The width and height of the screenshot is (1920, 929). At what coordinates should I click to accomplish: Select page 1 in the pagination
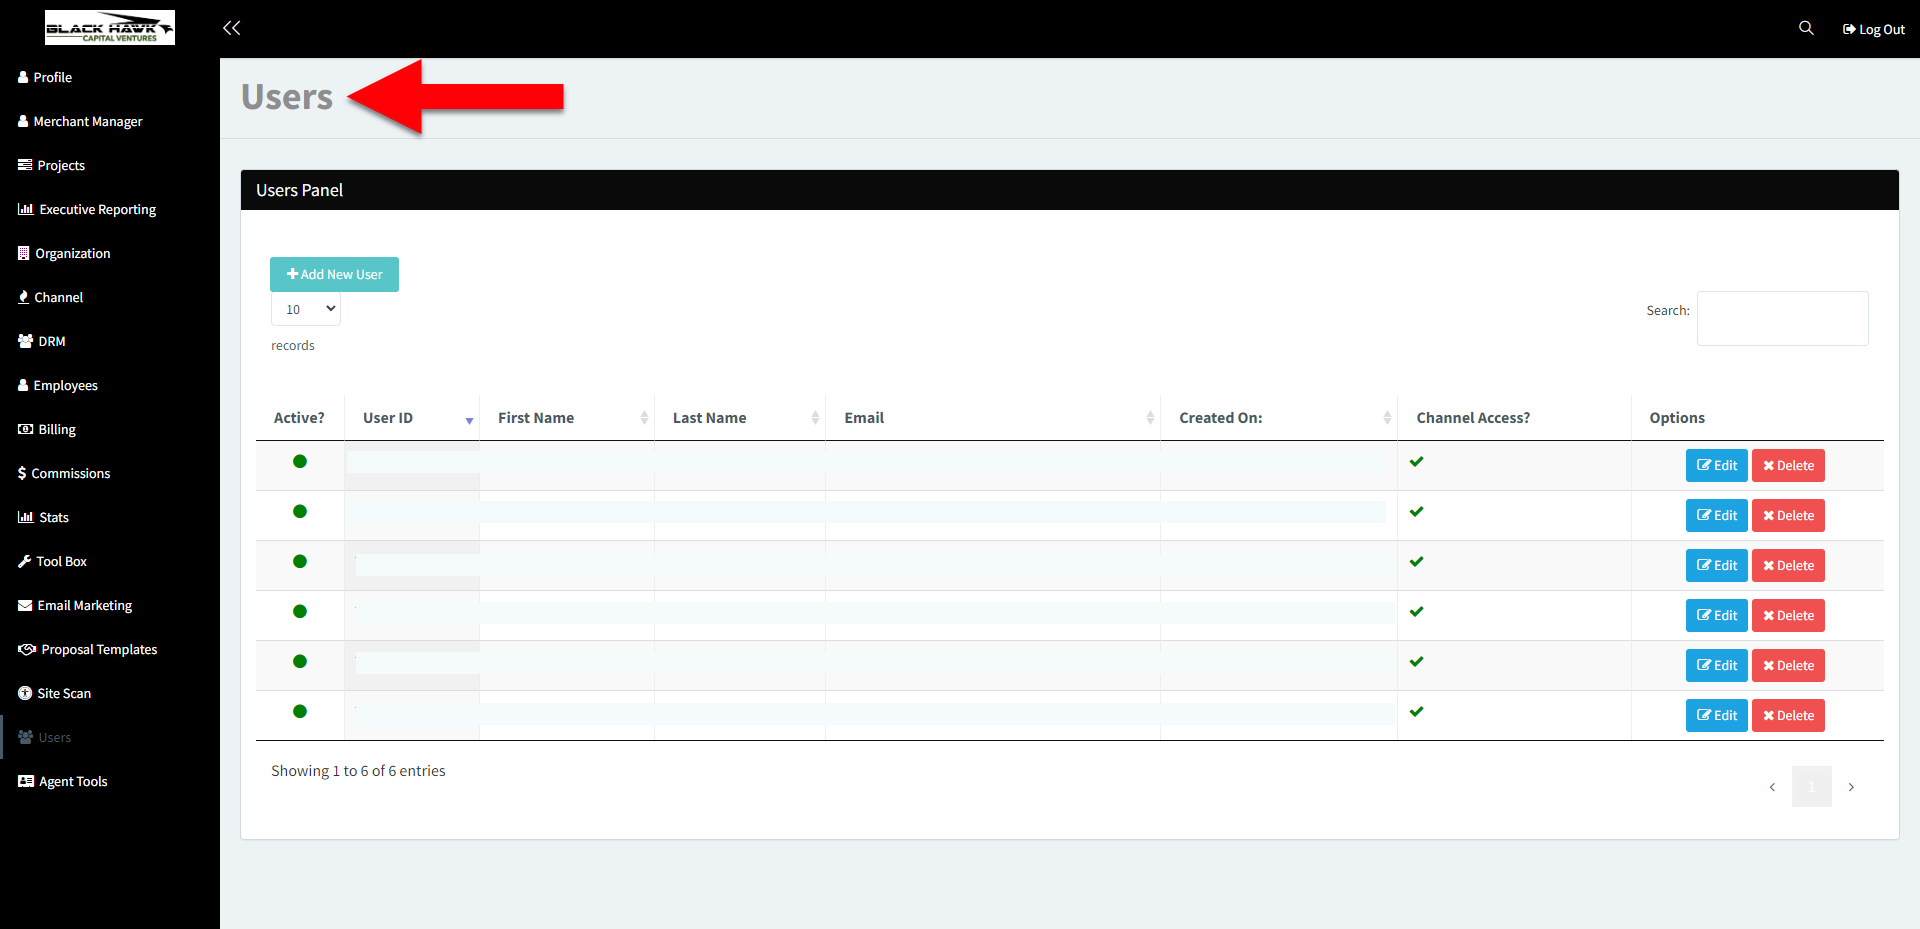[1811, 787]
